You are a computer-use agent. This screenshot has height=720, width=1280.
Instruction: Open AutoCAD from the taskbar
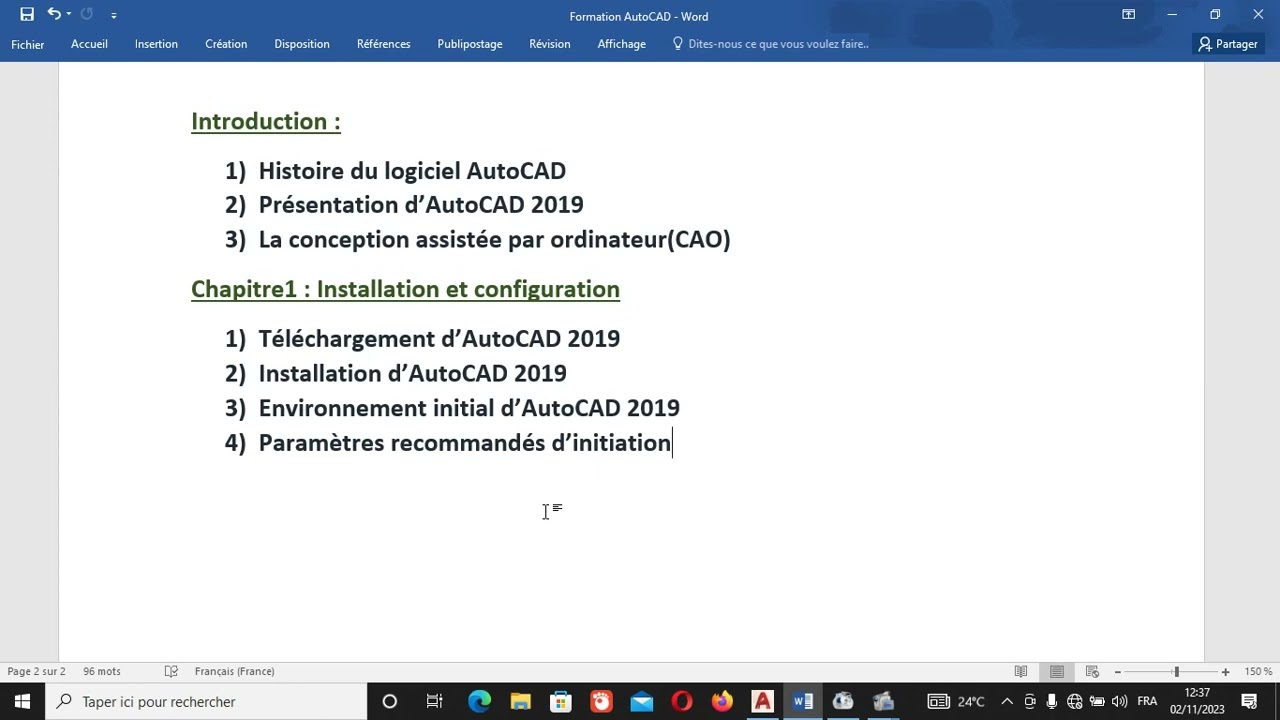coord(762,702)
